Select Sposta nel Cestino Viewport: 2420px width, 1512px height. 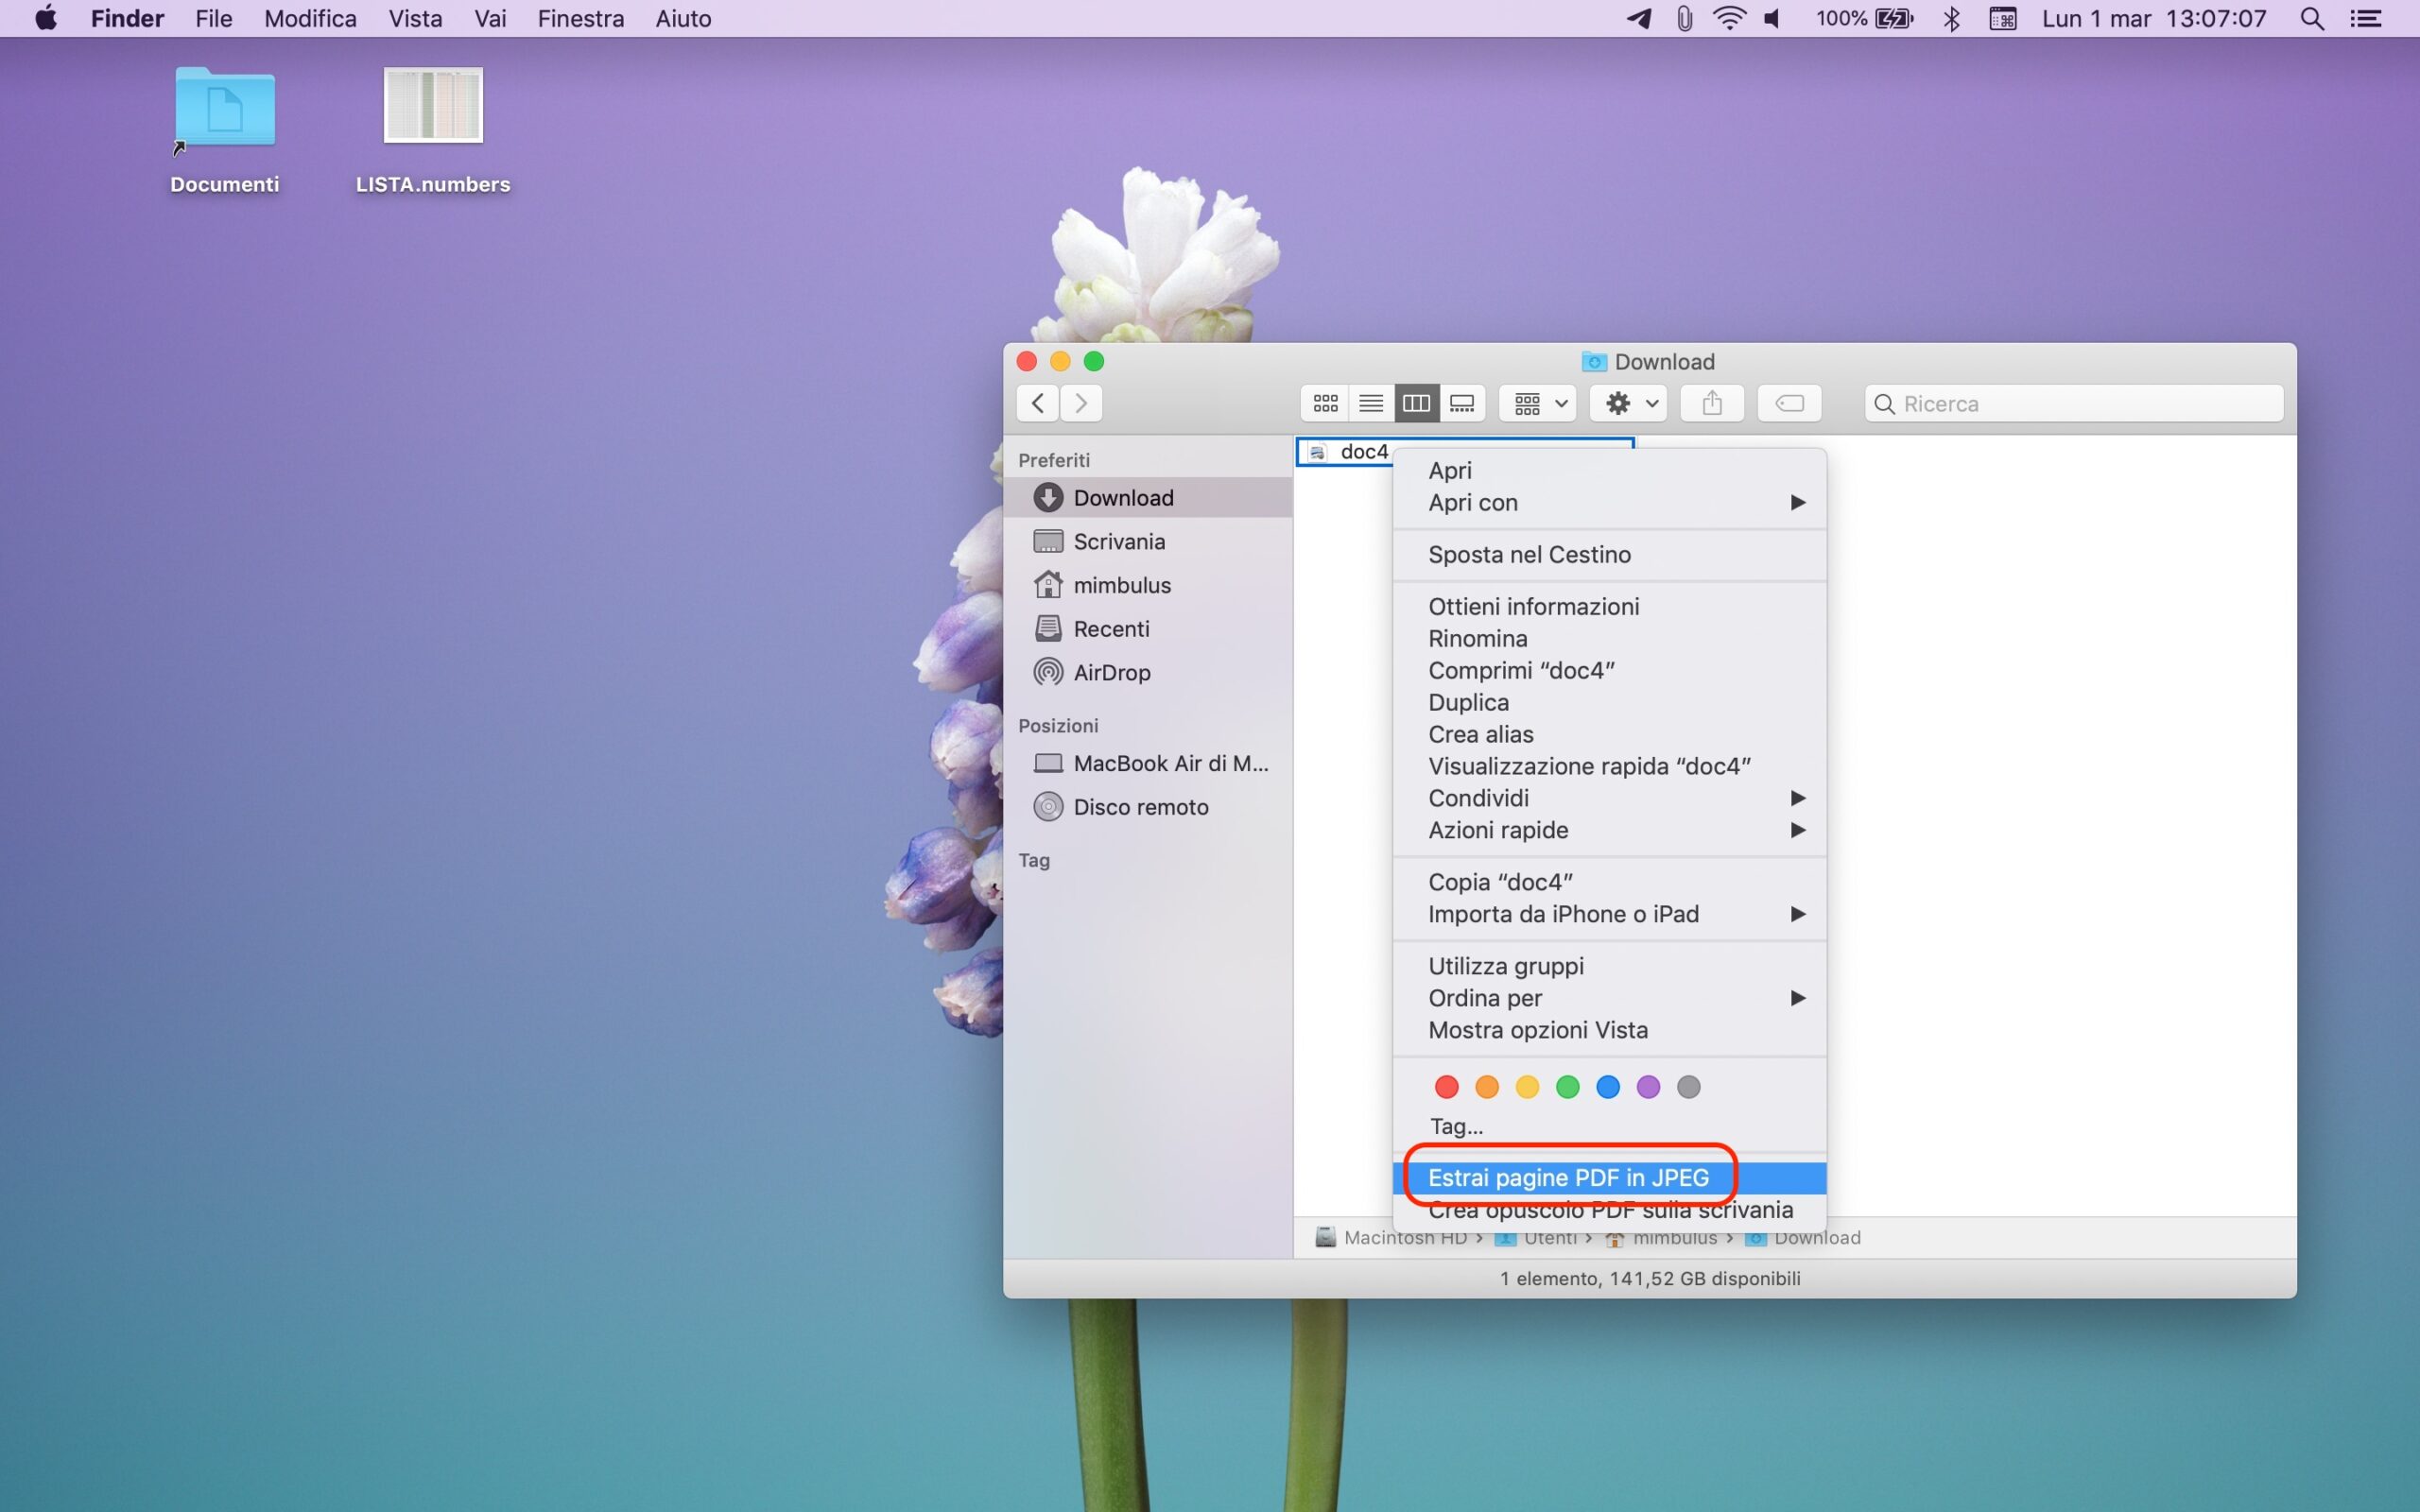click(x=1529, y=554)
